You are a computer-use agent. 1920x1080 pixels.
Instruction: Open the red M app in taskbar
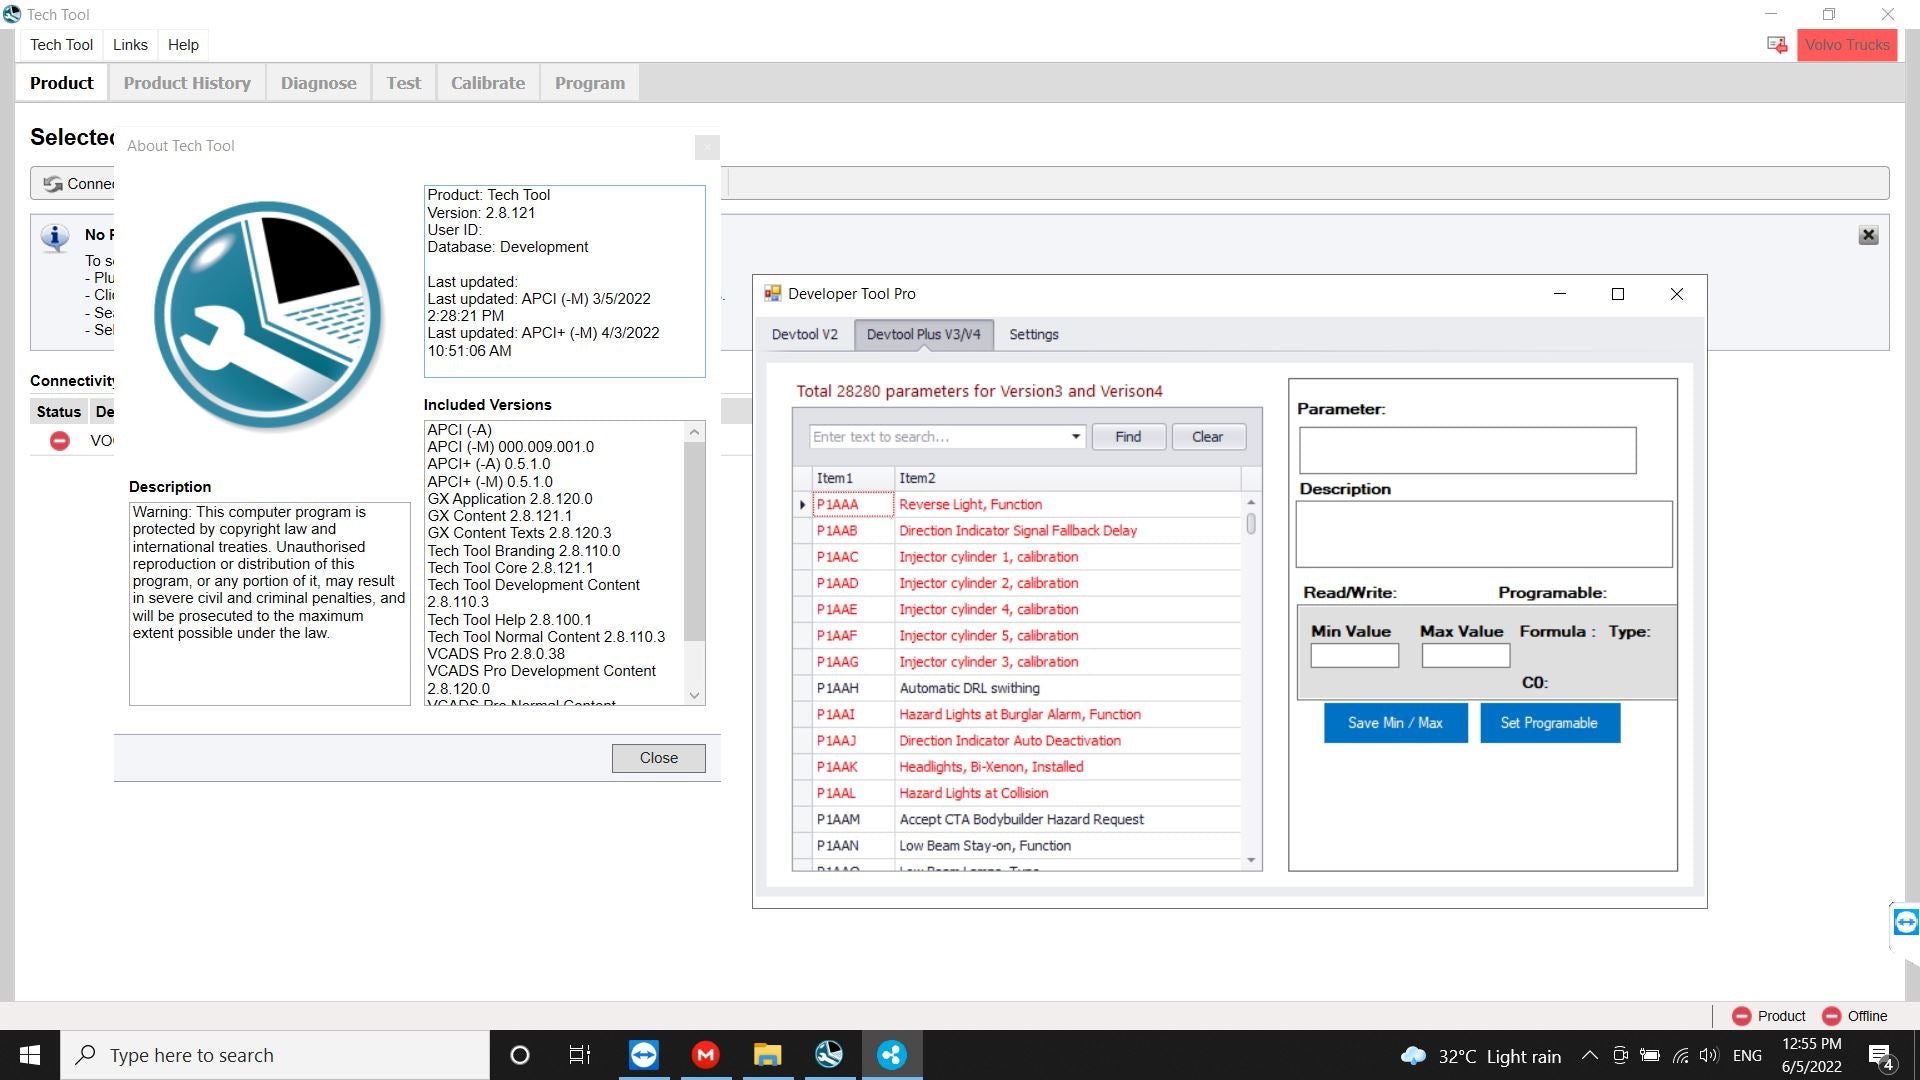pos(705,1055)
